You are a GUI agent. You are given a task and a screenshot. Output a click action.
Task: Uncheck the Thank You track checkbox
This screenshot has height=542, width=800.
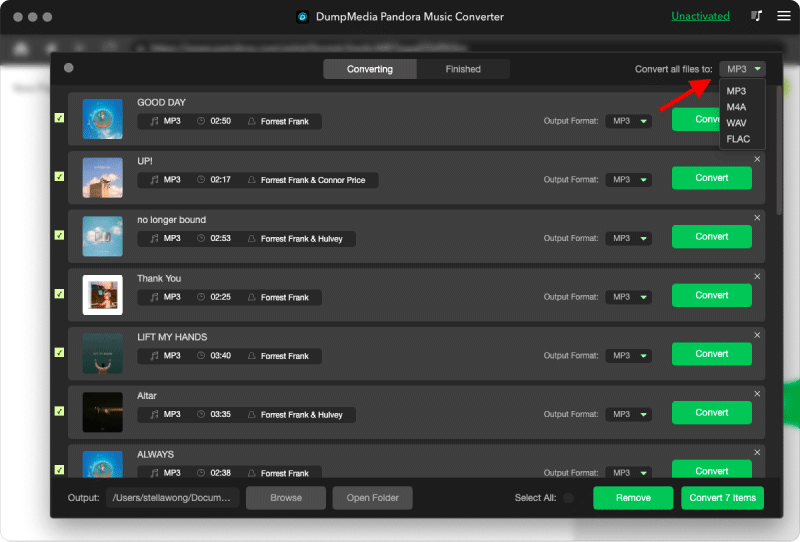coord(60,294)
